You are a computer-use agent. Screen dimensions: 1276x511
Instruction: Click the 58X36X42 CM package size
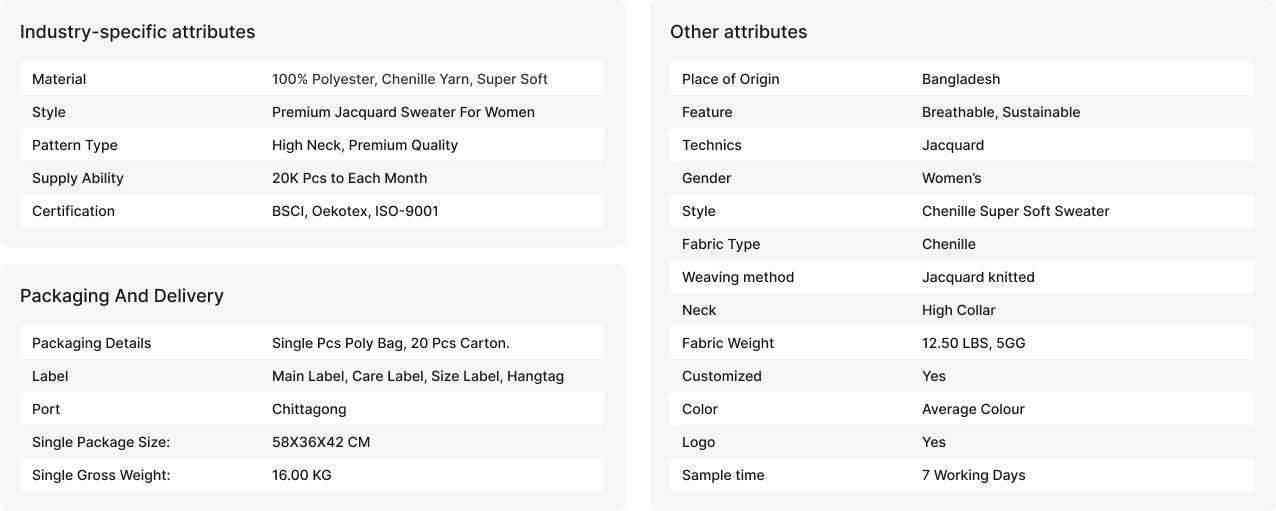(321, 442)
